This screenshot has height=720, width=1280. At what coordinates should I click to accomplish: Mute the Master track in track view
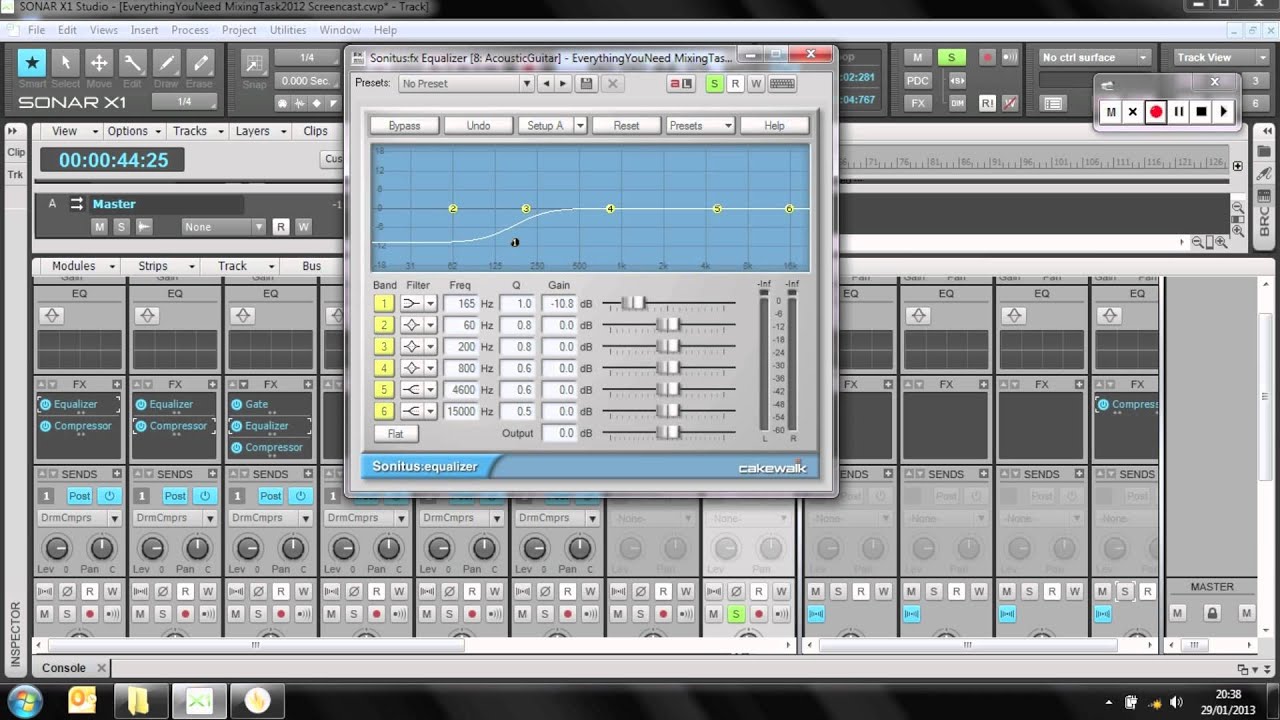99,227
